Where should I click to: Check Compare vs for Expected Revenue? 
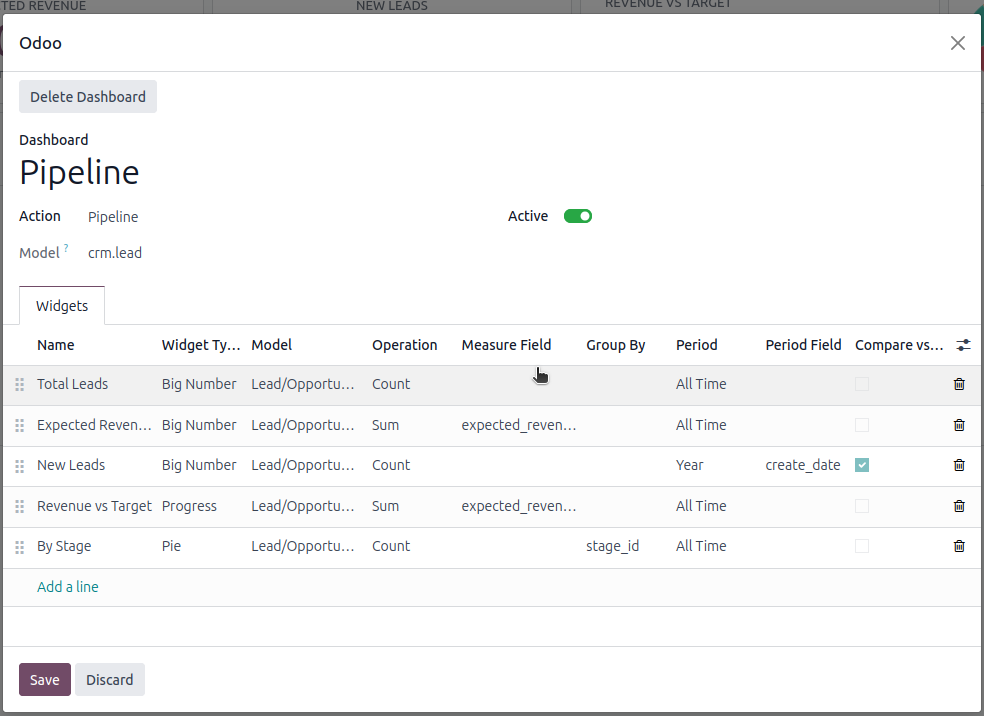pos(862,425)
